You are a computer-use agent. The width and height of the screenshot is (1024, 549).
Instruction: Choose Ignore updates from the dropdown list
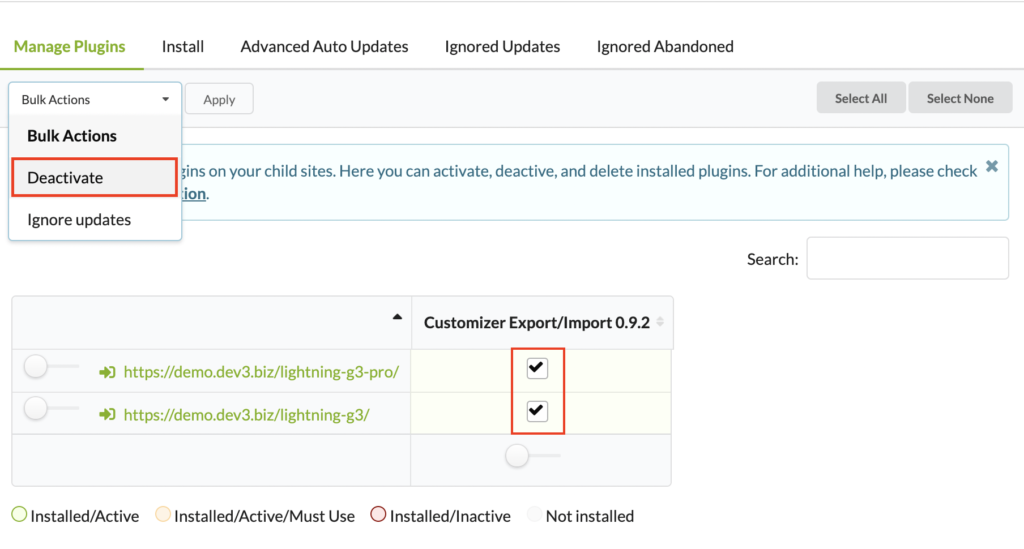(79, 220)
